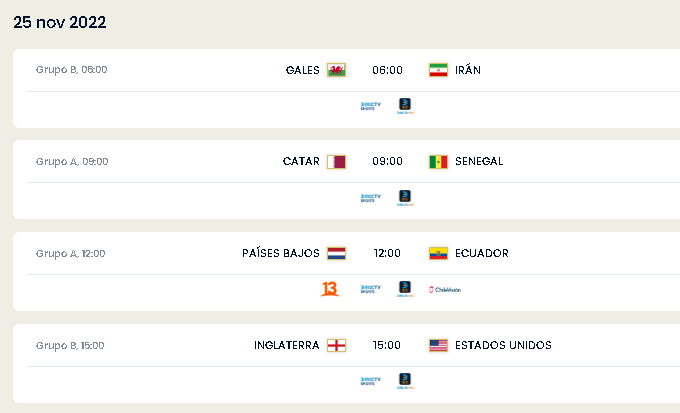The width and height of the screenshot is (680, 413).
Task: Open the ESTADOS UNIDOS team link
Action: (503, 345)
